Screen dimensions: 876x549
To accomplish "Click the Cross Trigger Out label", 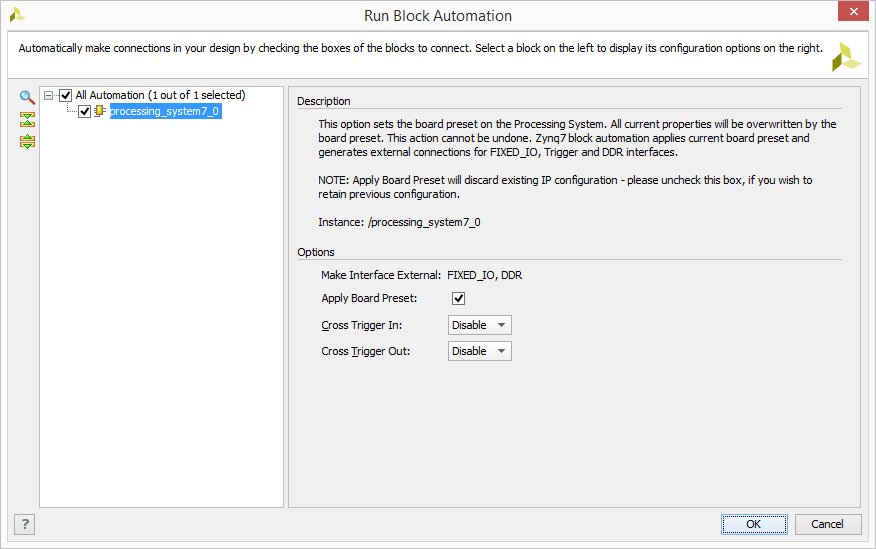I will 365,352.
